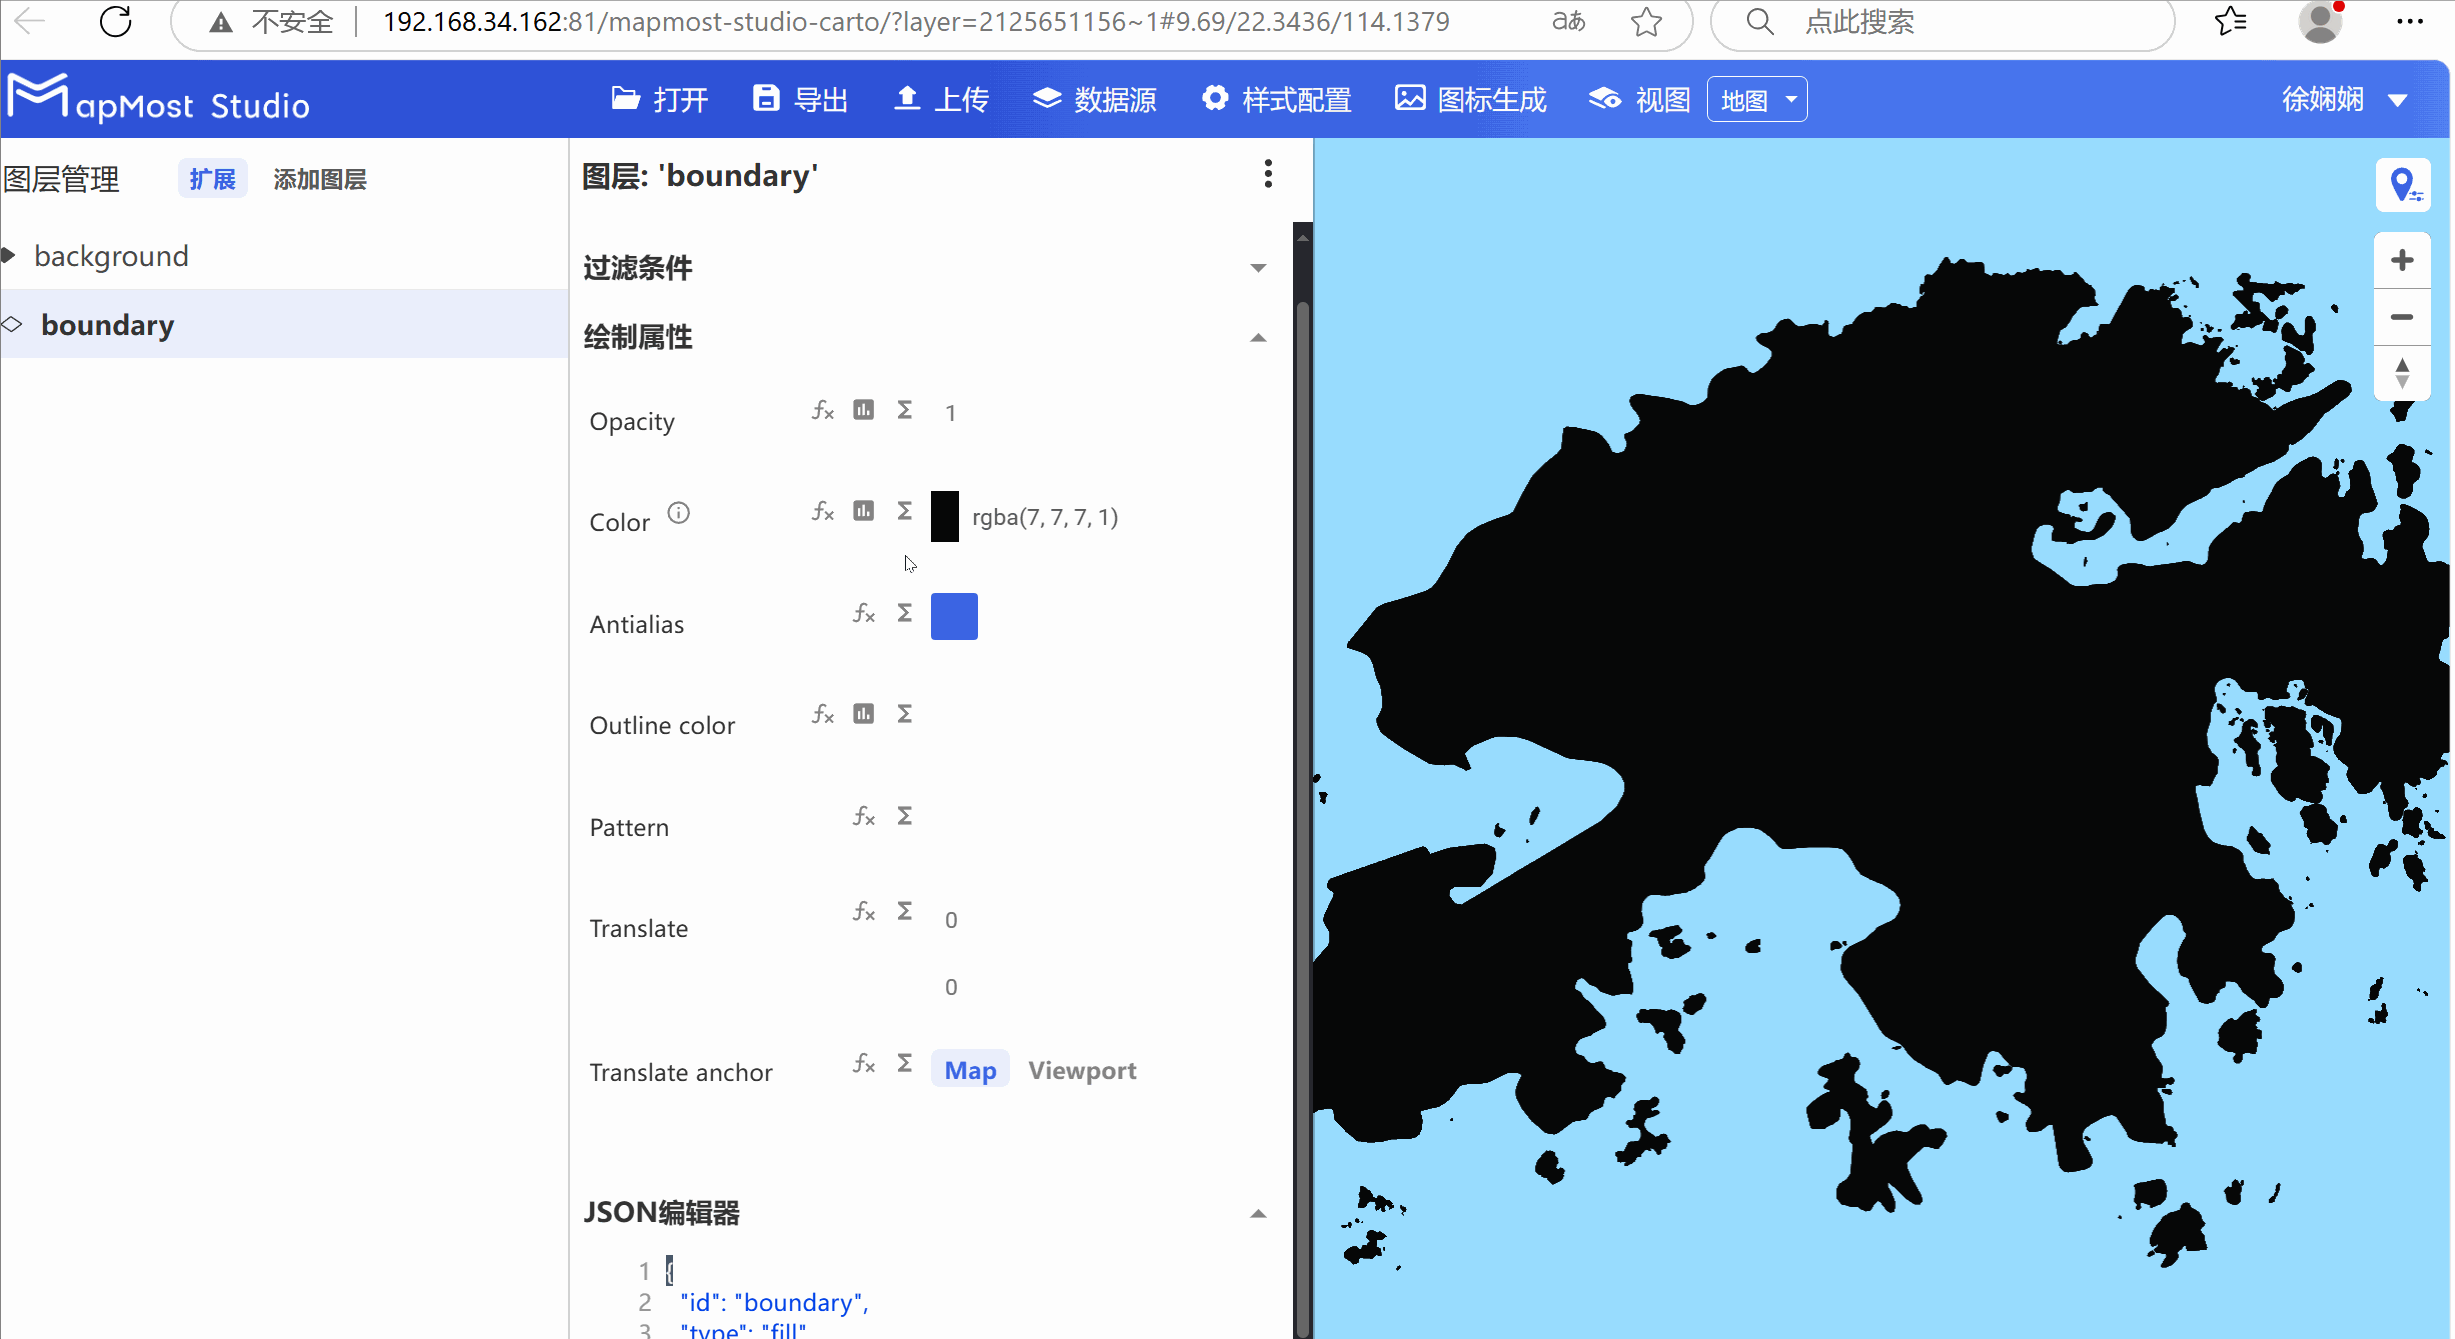Screen dimensions: 2455x1339
Task: Open the rgba(7,7,7,1) color swatch
Action: tap(944, 516)
